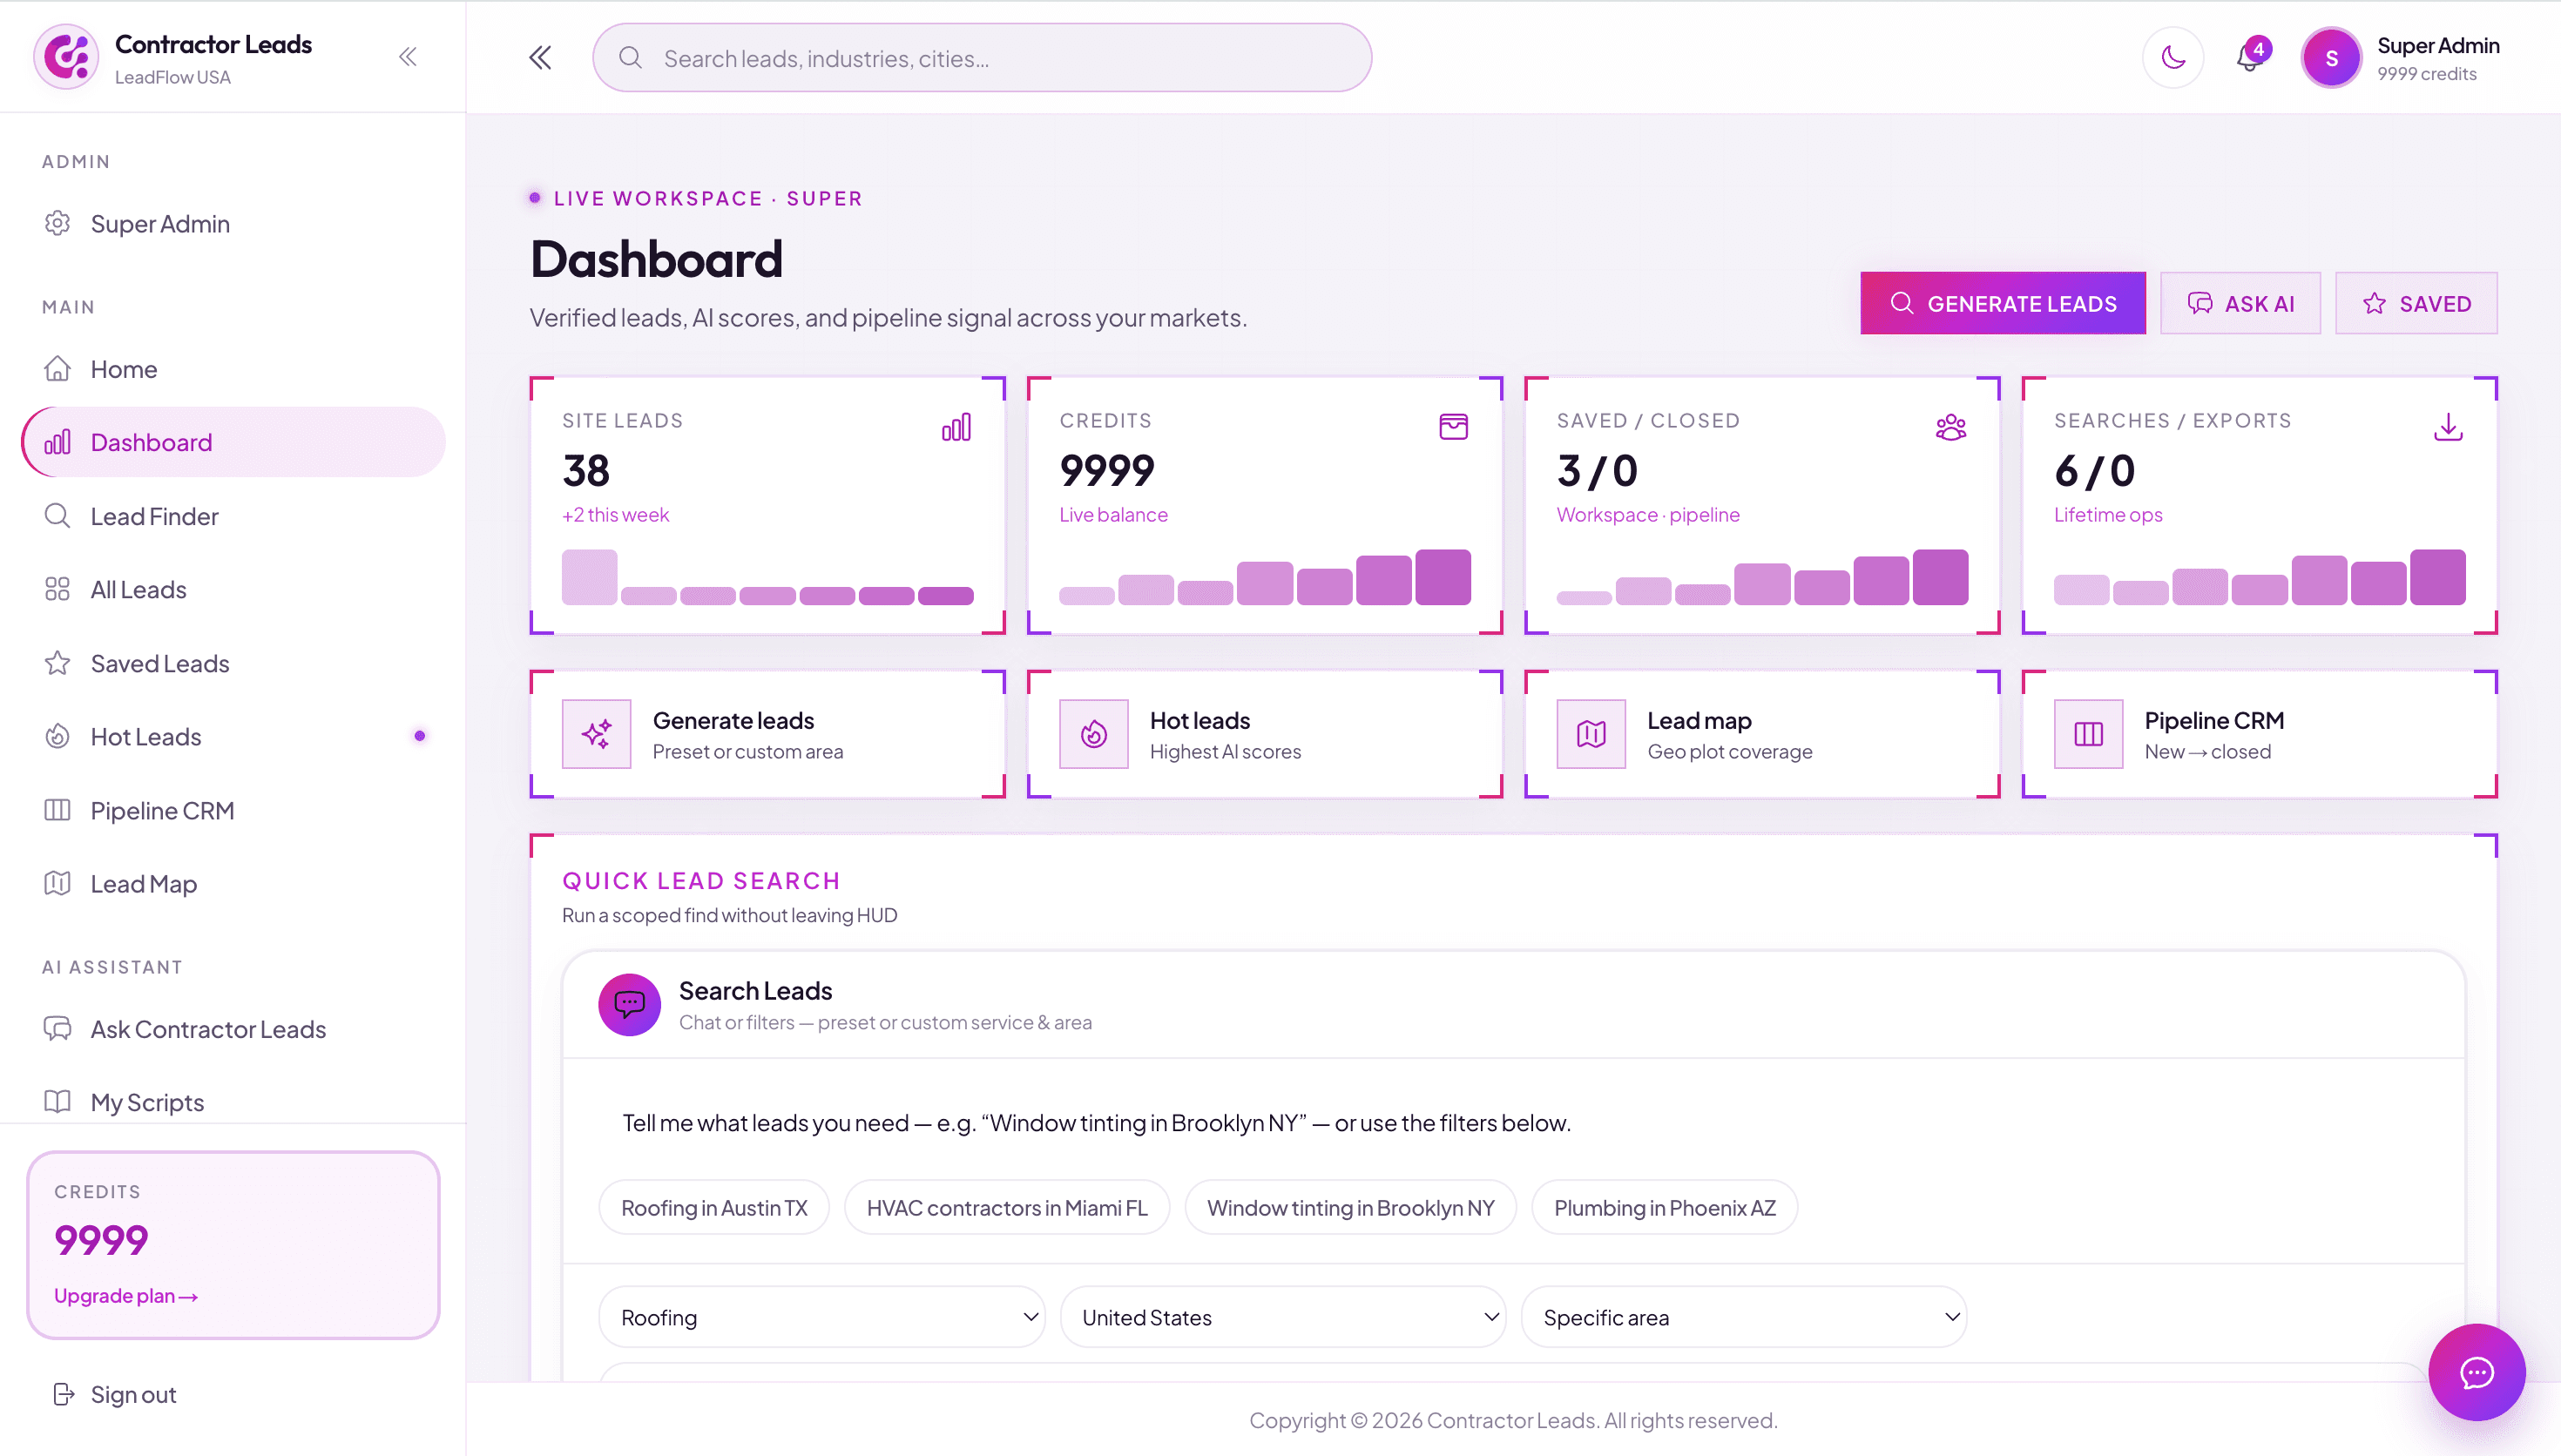Open Super Admin settings in sidebar

pyautogui.click(x=233, y=224)
